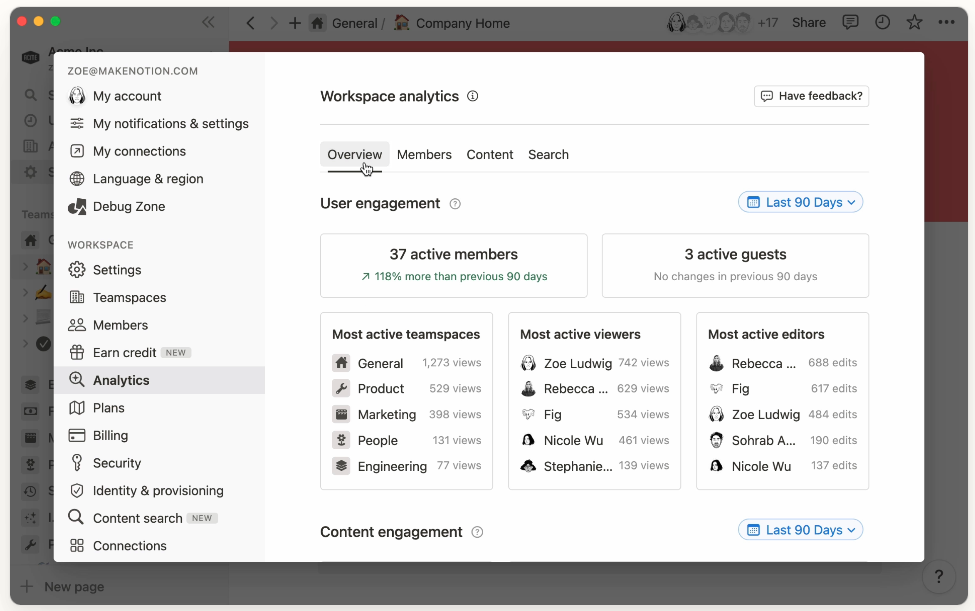Open Content engagement Last 90 Days dropdown
The width and height of the screenshot is (975, 611).
(x=800, y=530)
